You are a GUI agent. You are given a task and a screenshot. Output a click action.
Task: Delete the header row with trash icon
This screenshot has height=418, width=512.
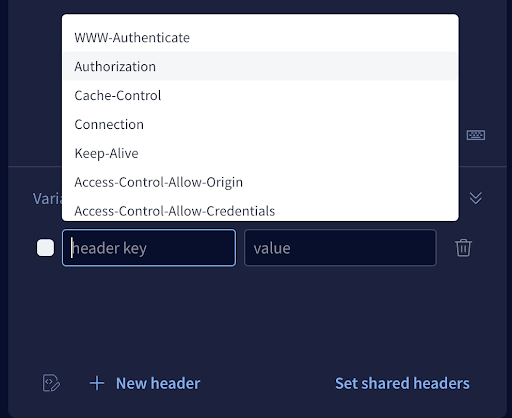click(463, 248)
